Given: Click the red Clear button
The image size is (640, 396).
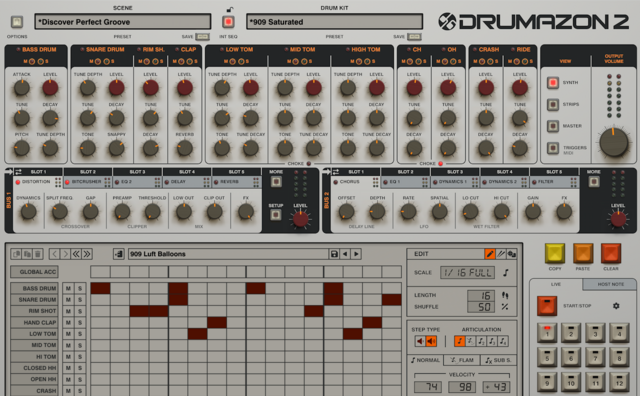Looking at the screenshot, I should tap(611, 254).
